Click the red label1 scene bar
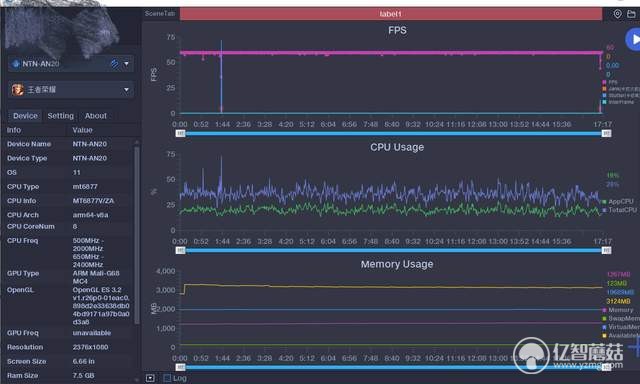The width and height of the screenshot is (640, 384). click(x=391, y=14)
